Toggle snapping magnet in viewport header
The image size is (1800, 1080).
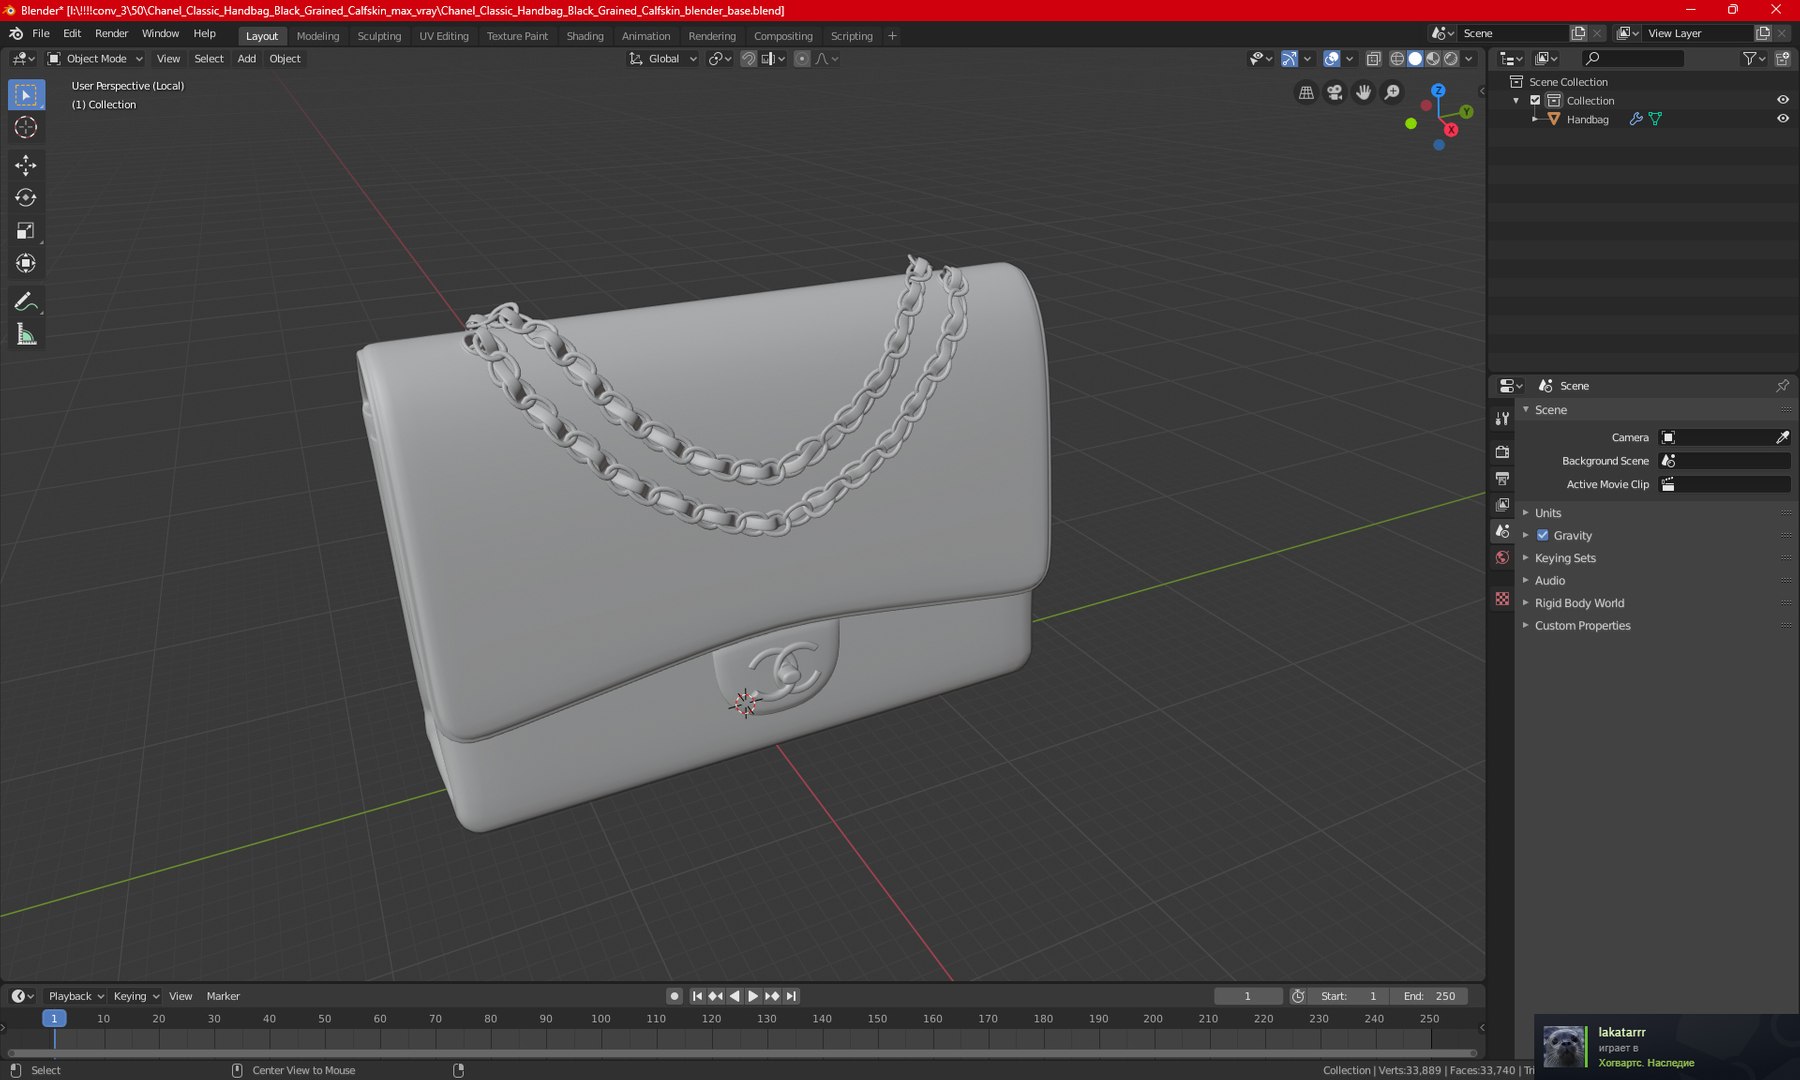[x=748, y=59]
